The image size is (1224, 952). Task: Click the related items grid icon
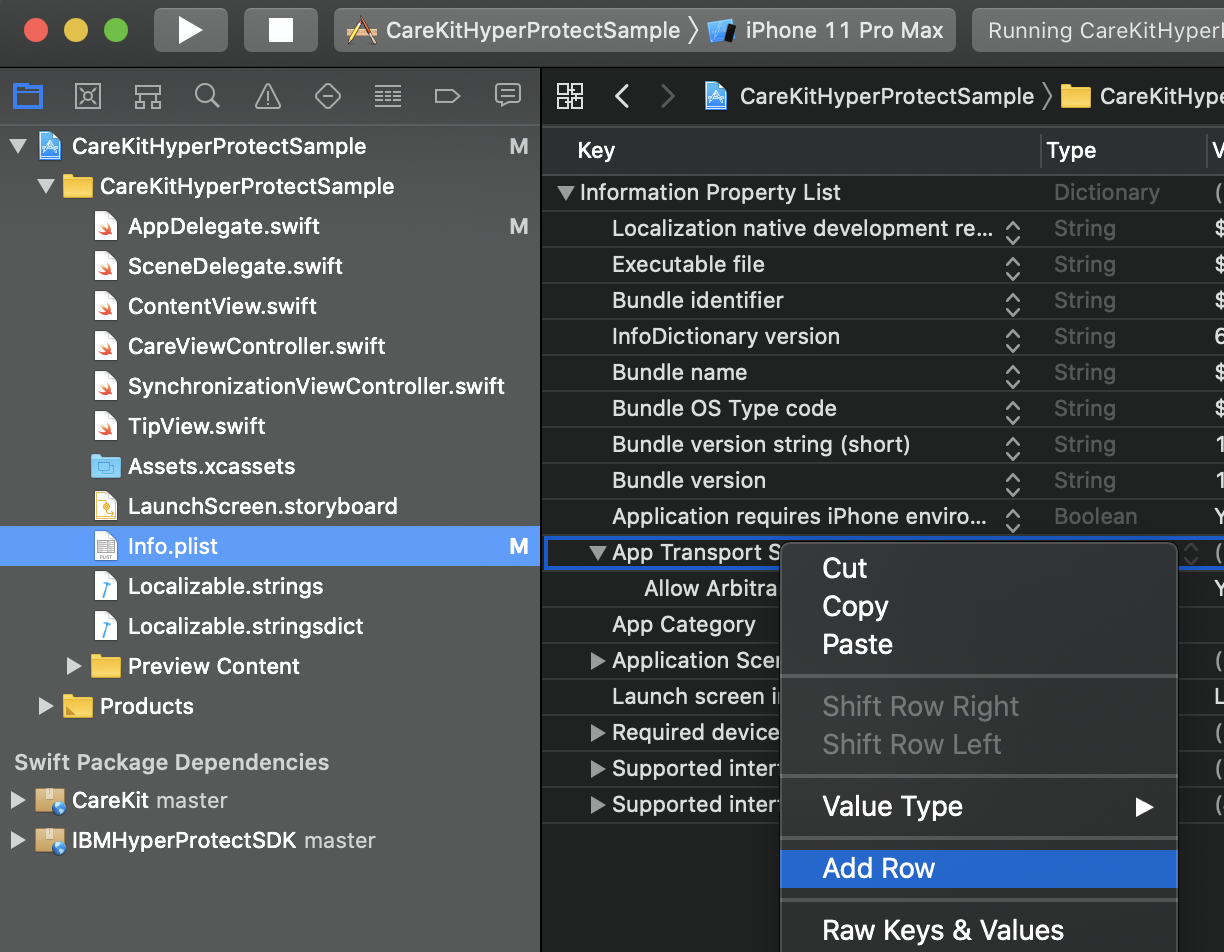(570, 96)
